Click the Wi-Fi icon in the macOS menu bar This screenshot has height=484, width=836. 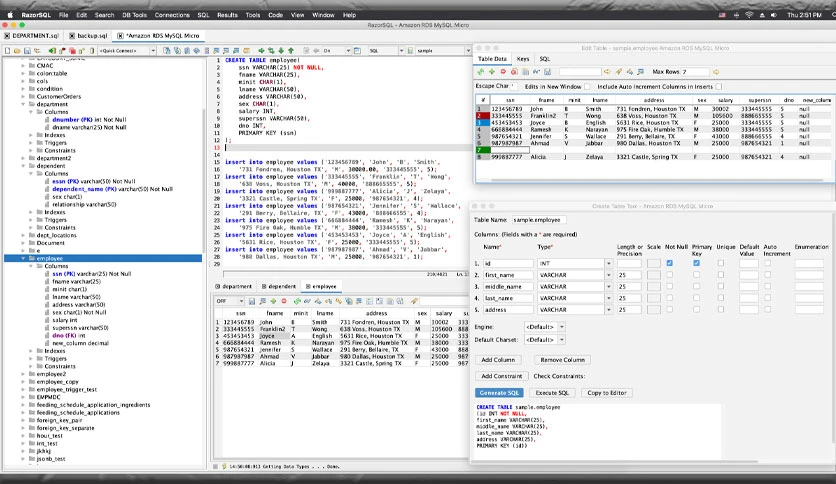pyautogui.click(x=749, y=15)
